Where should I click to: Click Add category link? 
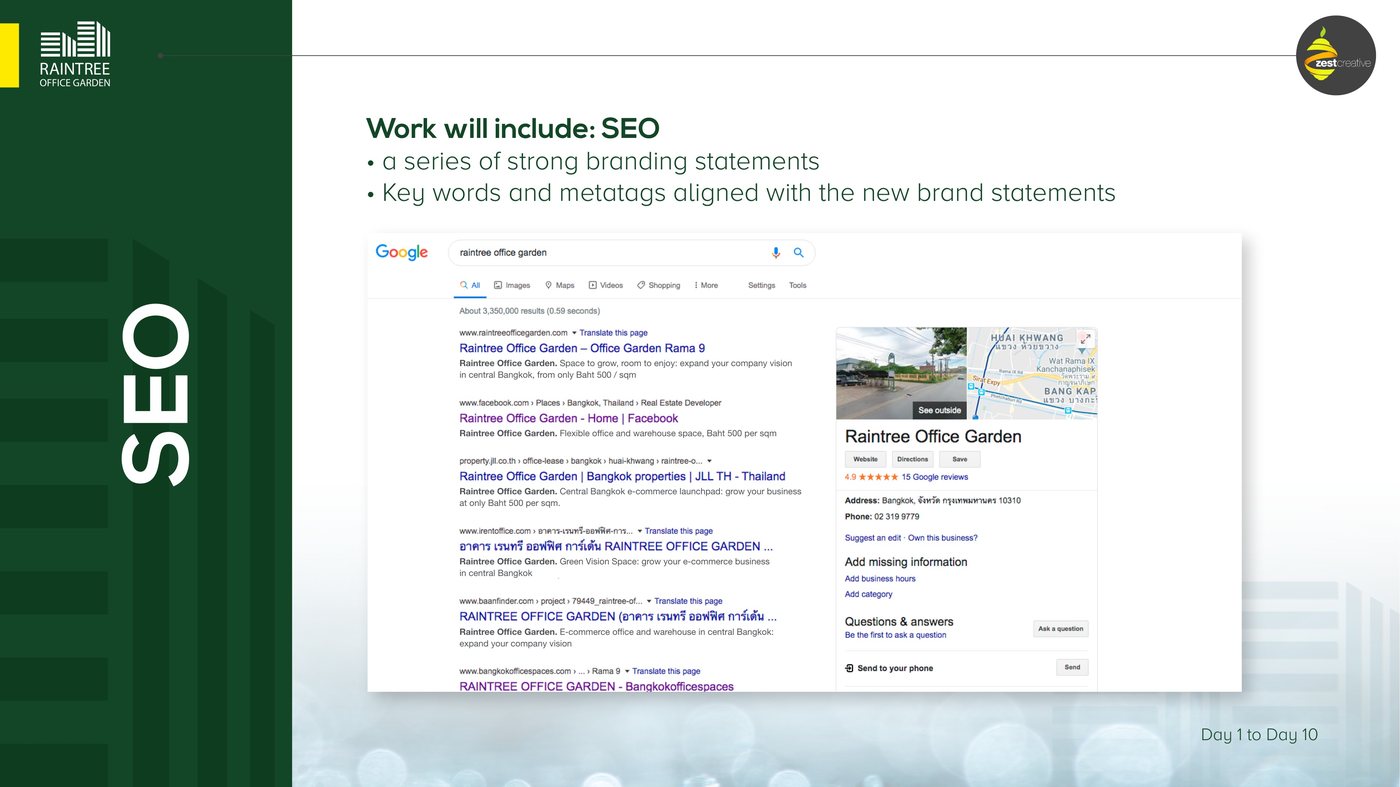869,594
